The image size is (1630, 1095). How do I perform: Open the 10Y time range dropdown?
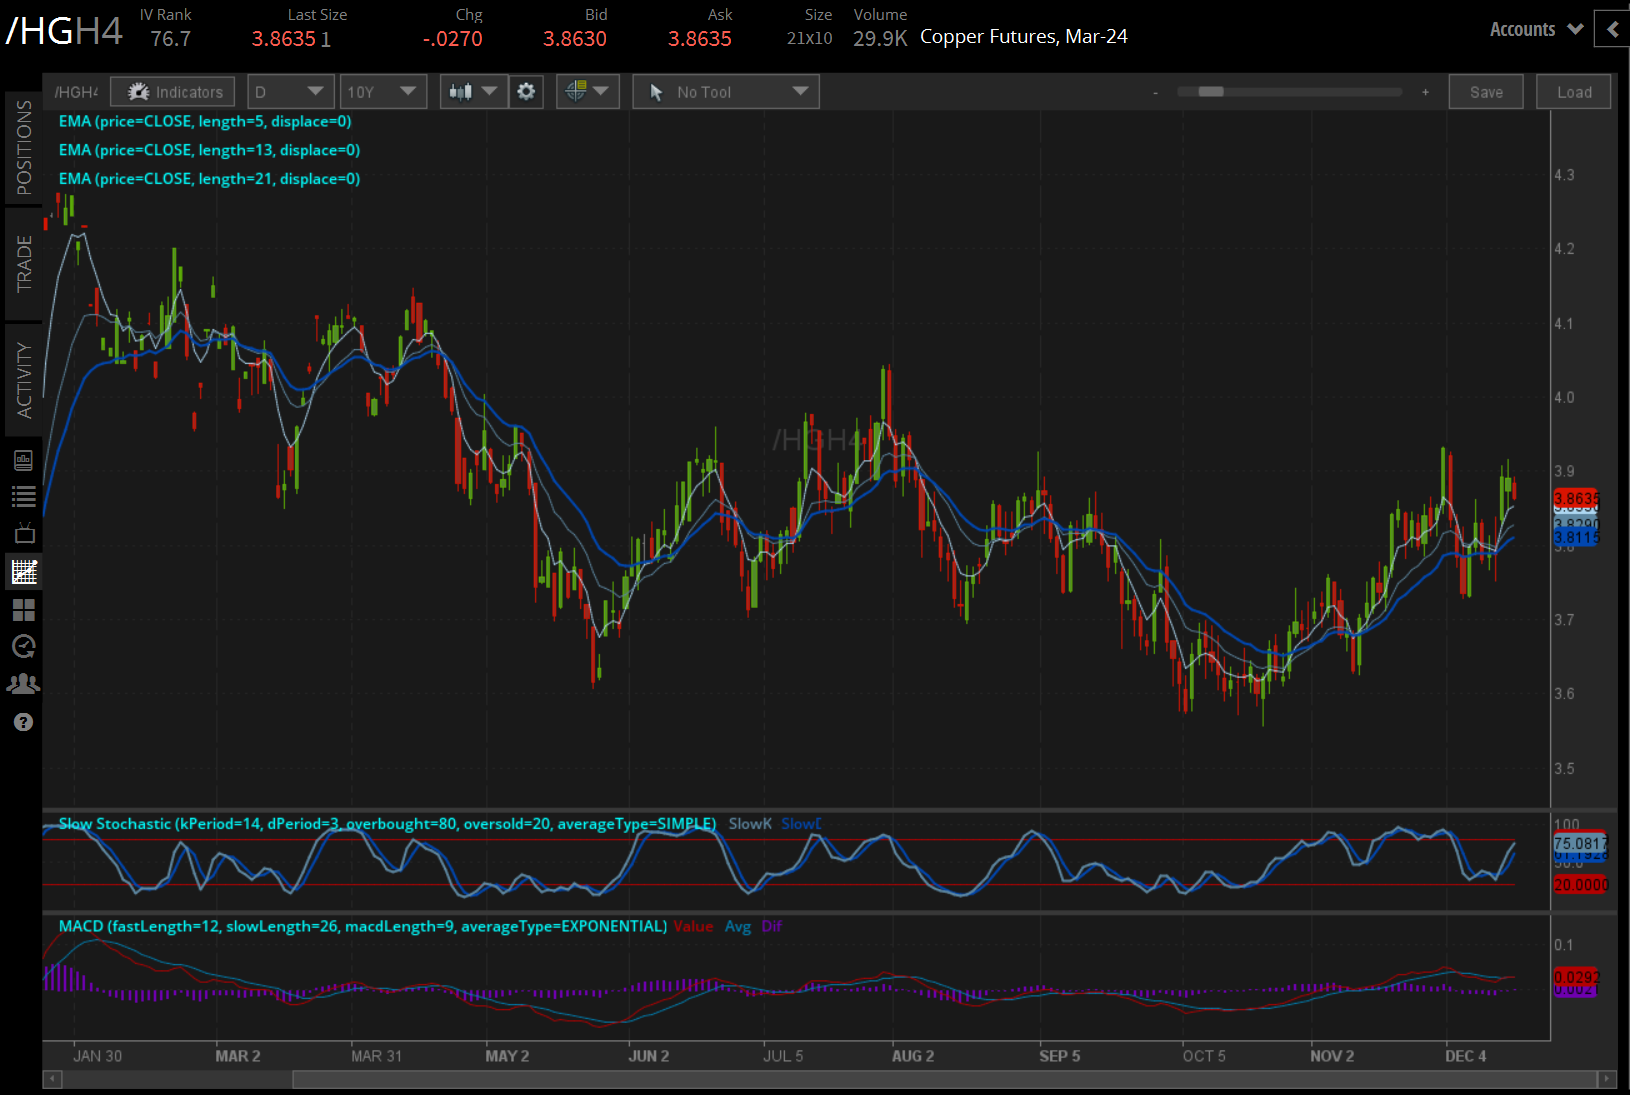pyautogui.click(x=382, y=92)
